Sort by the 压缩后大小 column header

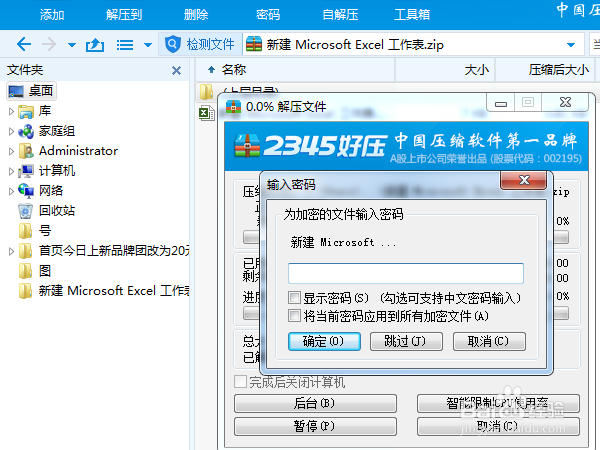[x=559, y=70]
